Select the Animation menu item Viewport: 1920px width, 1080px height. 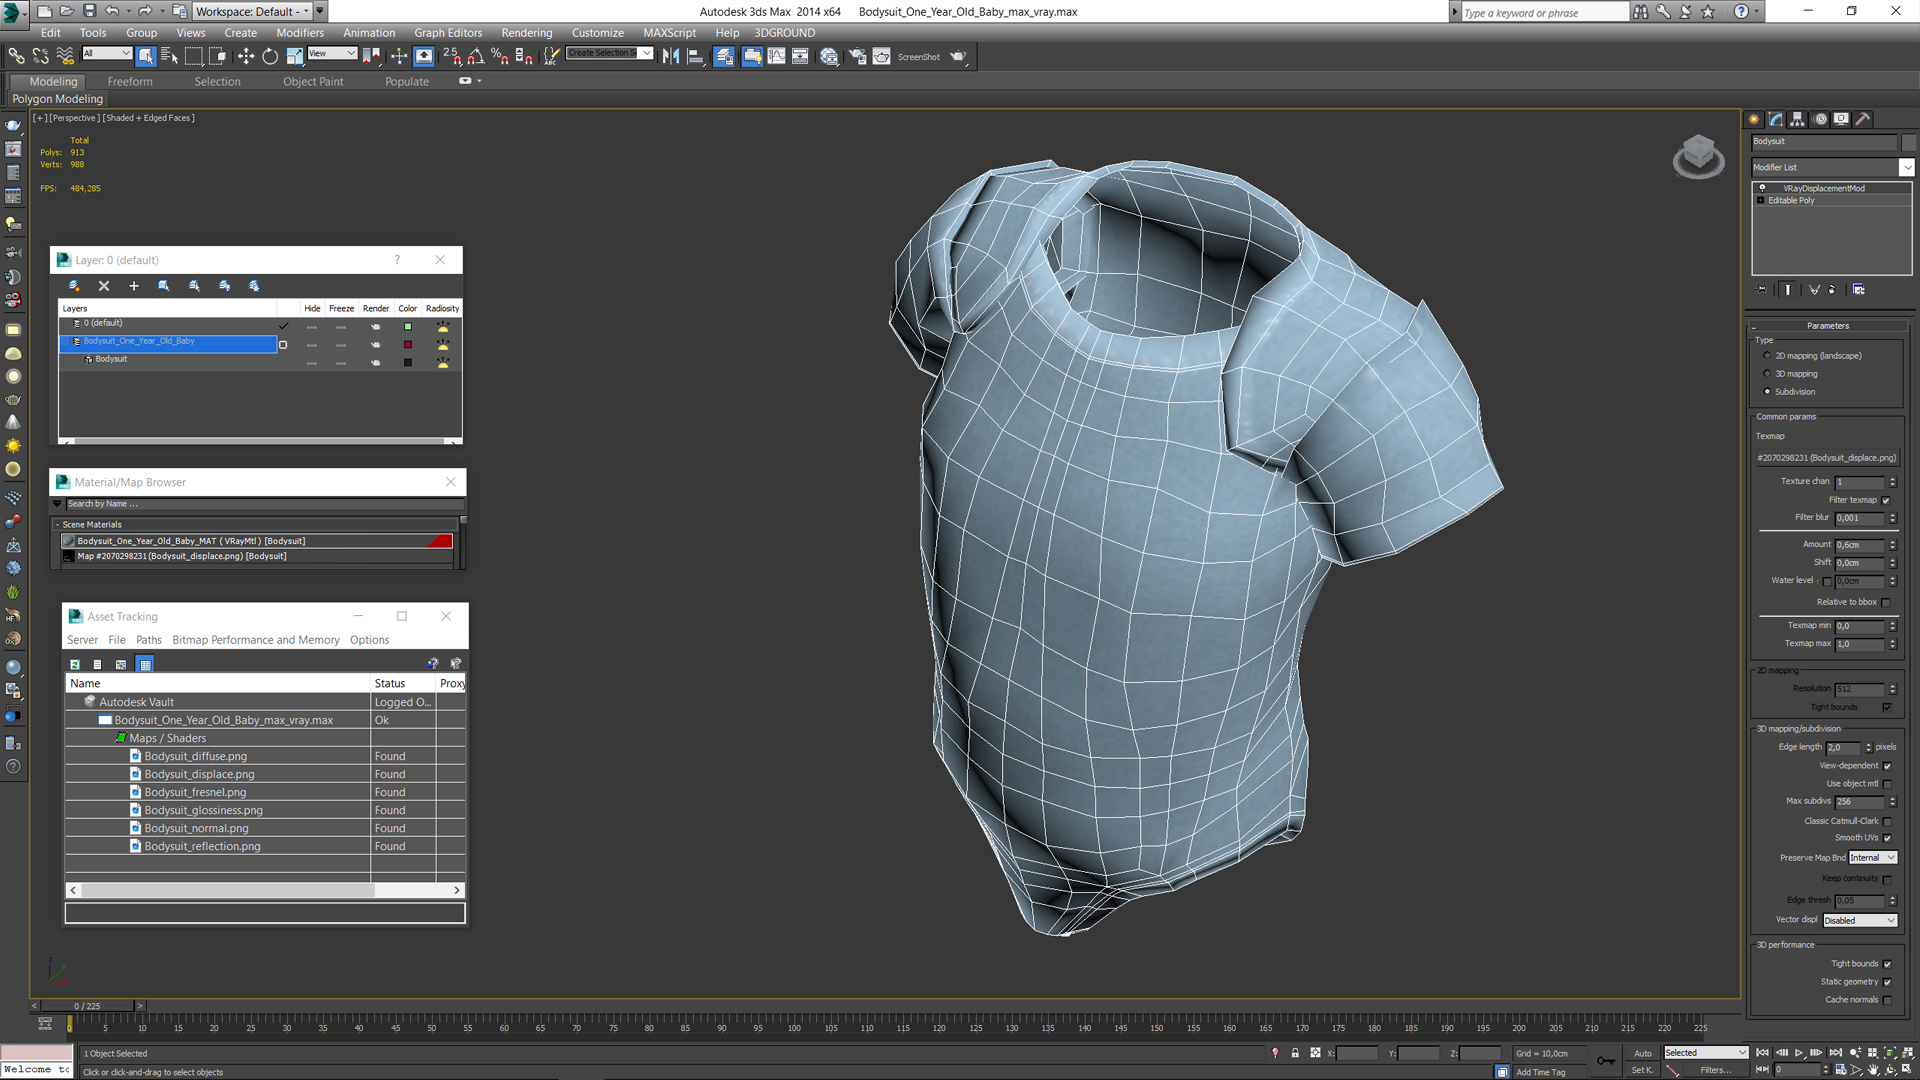(368, 32)
